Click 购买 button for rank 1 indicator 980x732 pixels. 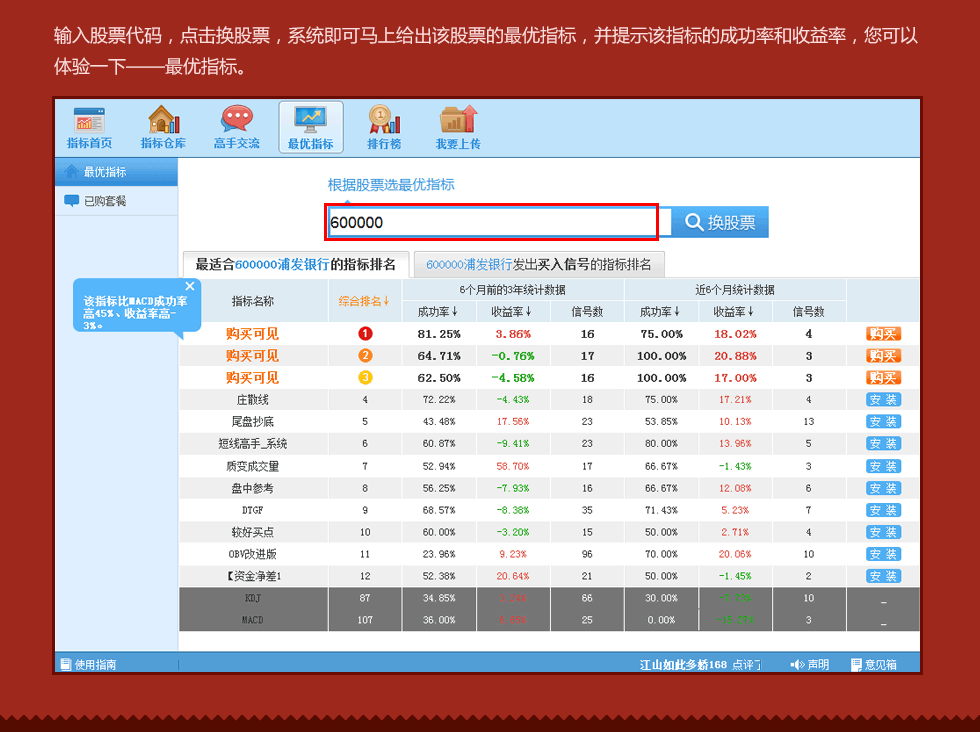point(883,334)
